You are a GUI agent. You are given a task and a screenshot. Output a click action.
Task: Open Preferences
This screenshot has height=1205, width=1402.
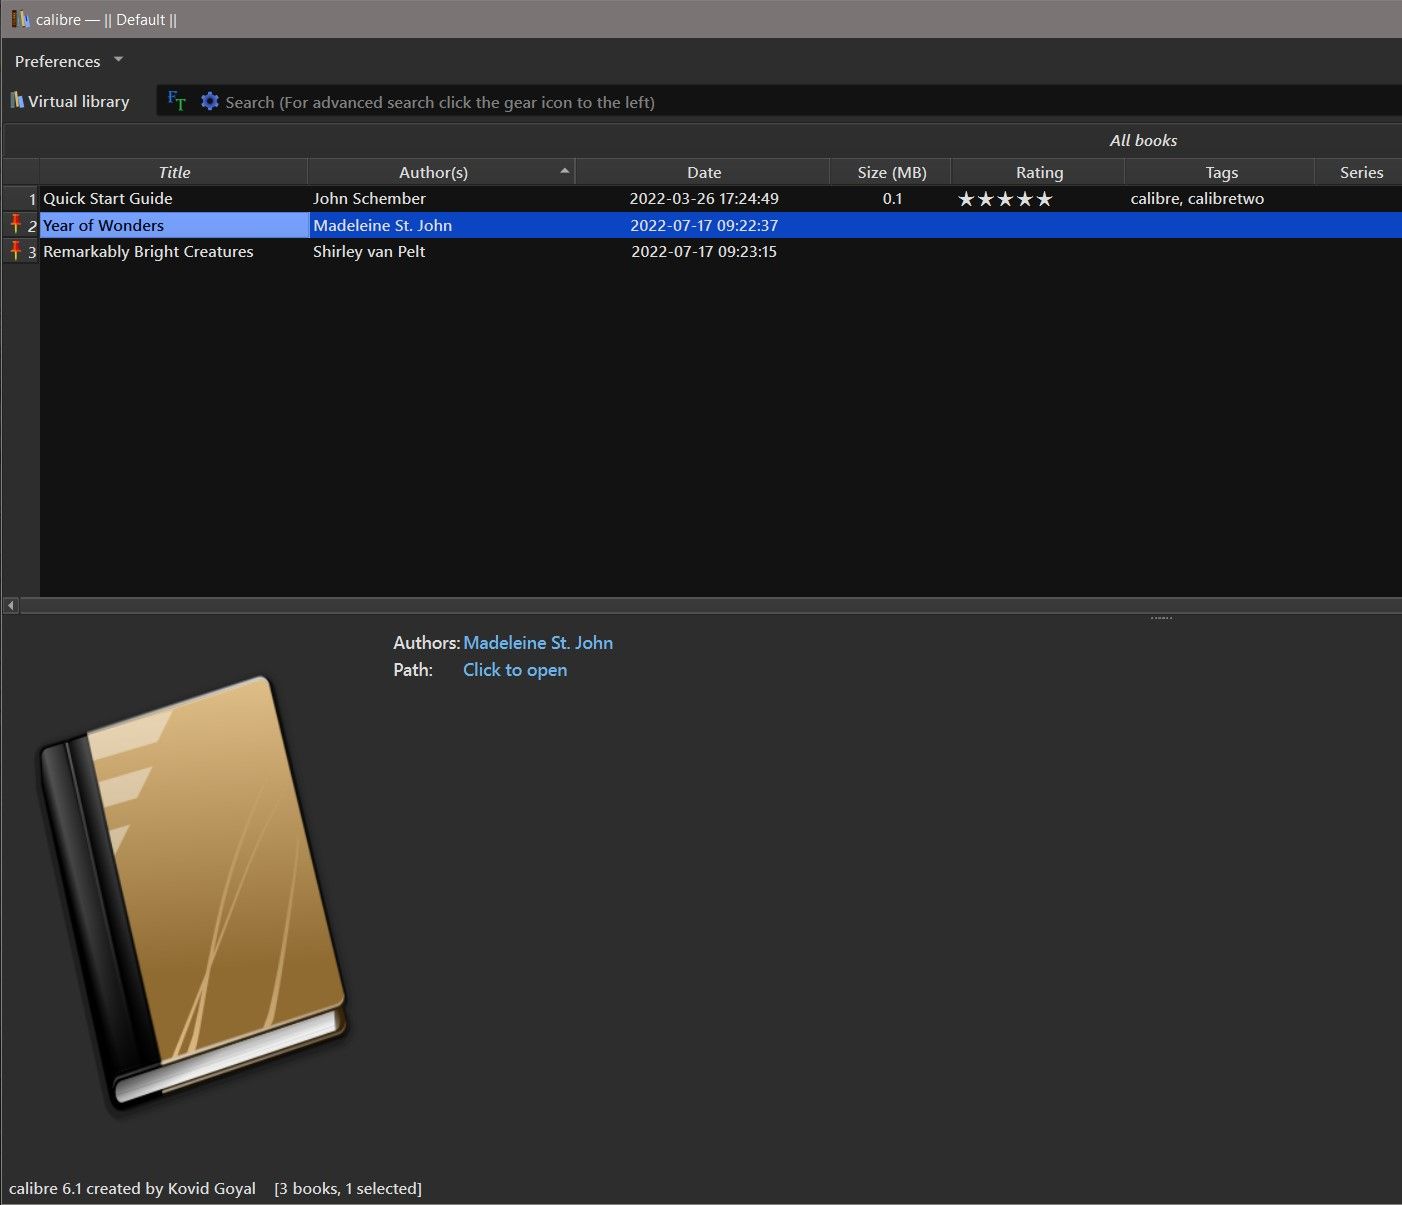tap(57, 61)
